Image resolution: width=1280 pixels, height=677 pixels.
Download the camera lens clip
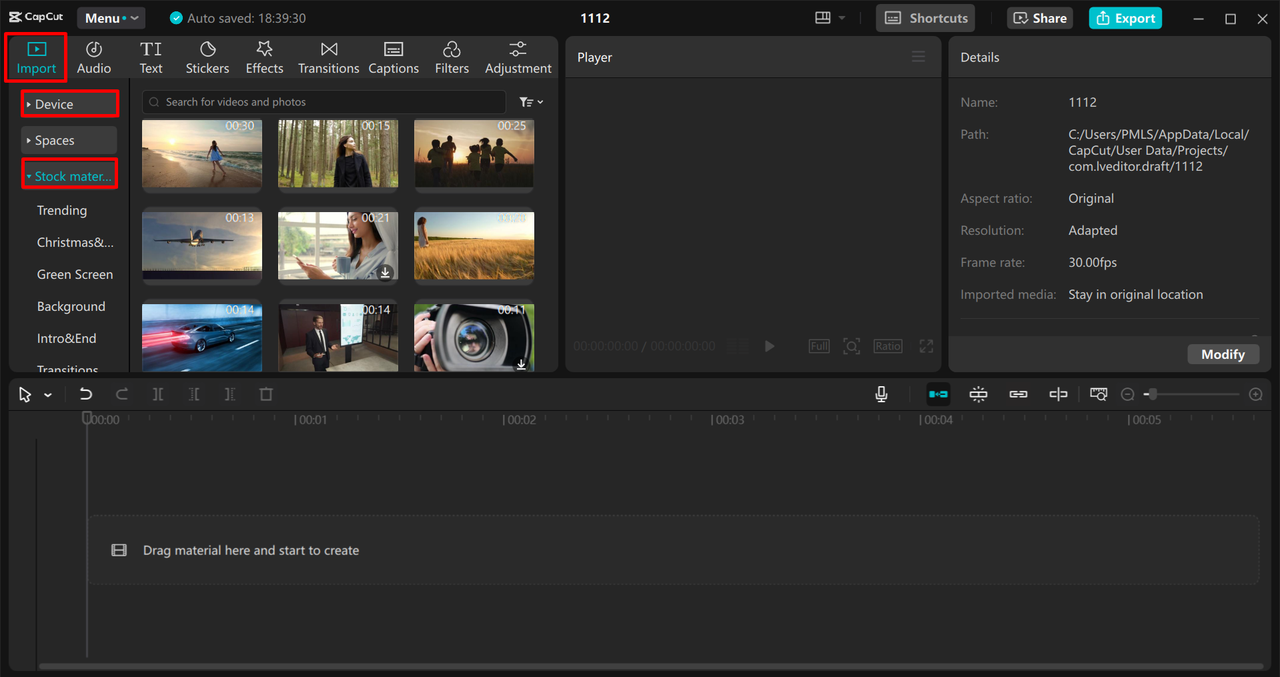click(521, 364)
